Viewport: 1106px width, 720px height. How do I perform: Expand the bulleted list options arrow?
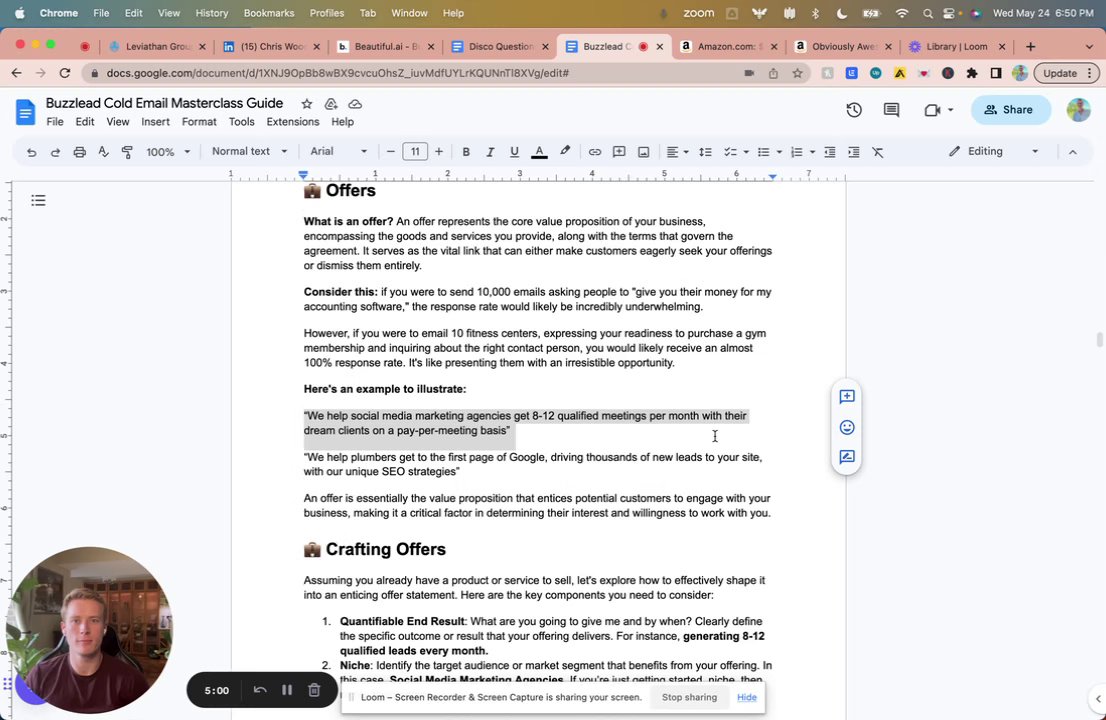[x=779, y=152]
